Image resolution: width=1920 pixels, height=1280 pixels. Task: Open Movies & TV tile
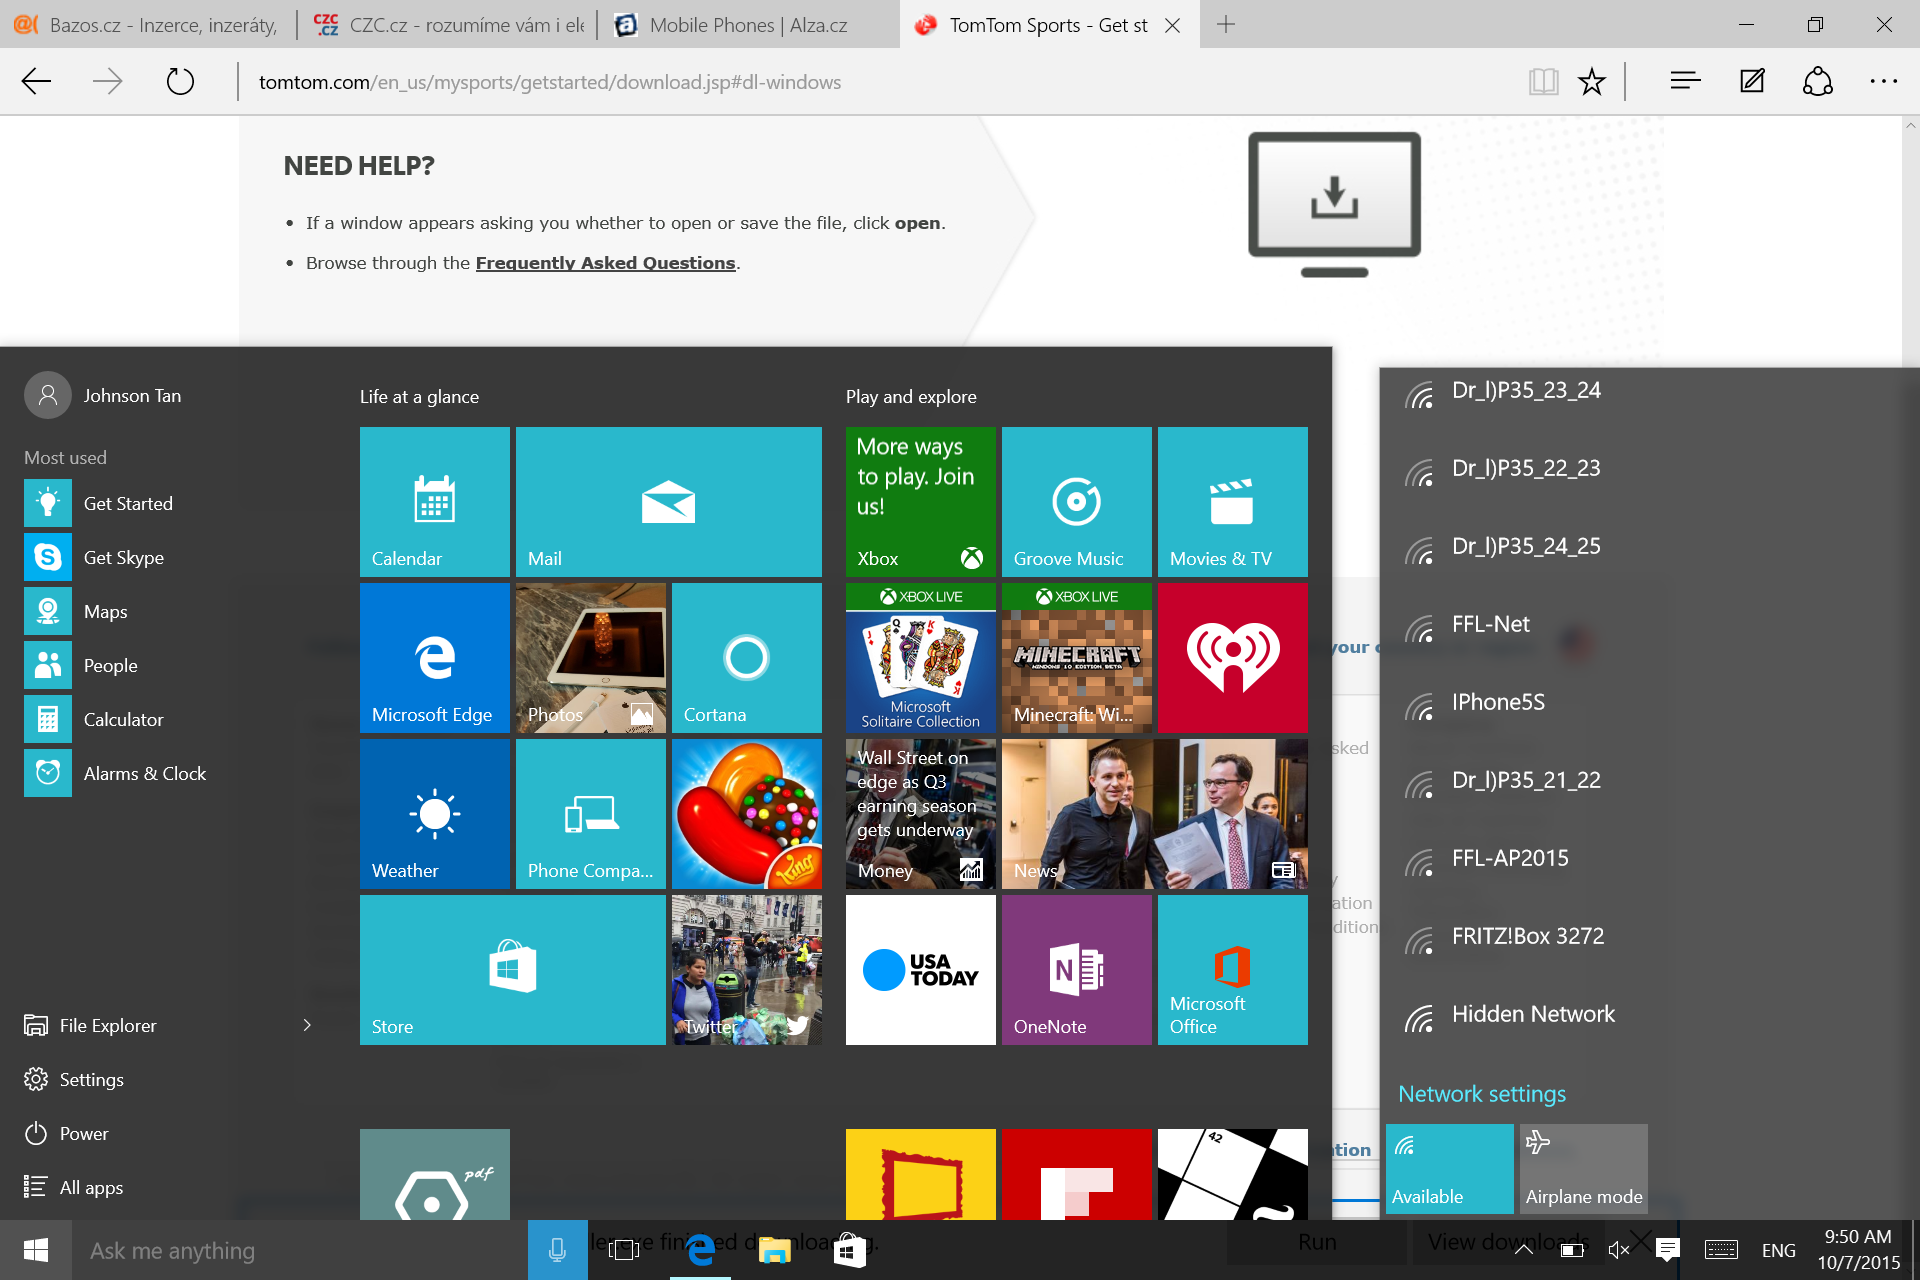pos(1232,501)
